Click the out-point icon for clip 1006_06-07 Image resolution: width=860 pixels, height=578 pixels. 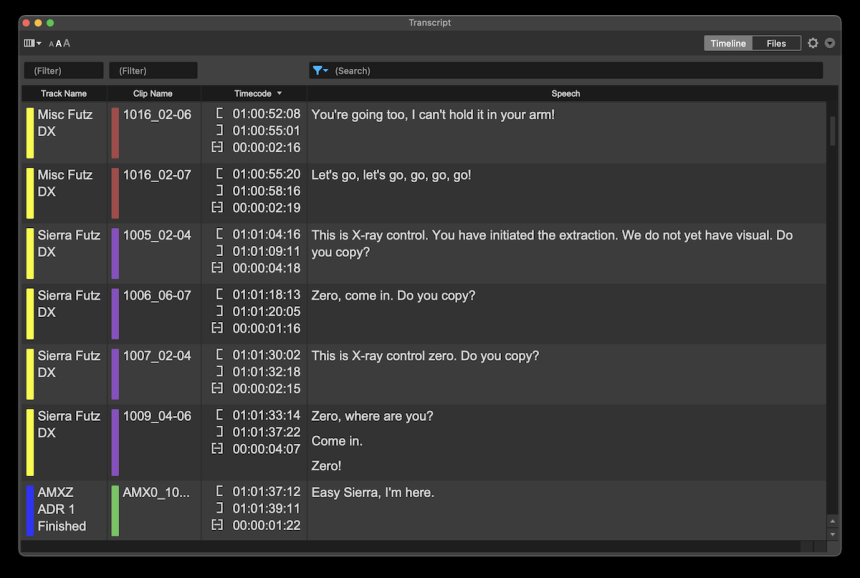click(x=218, y=311)
